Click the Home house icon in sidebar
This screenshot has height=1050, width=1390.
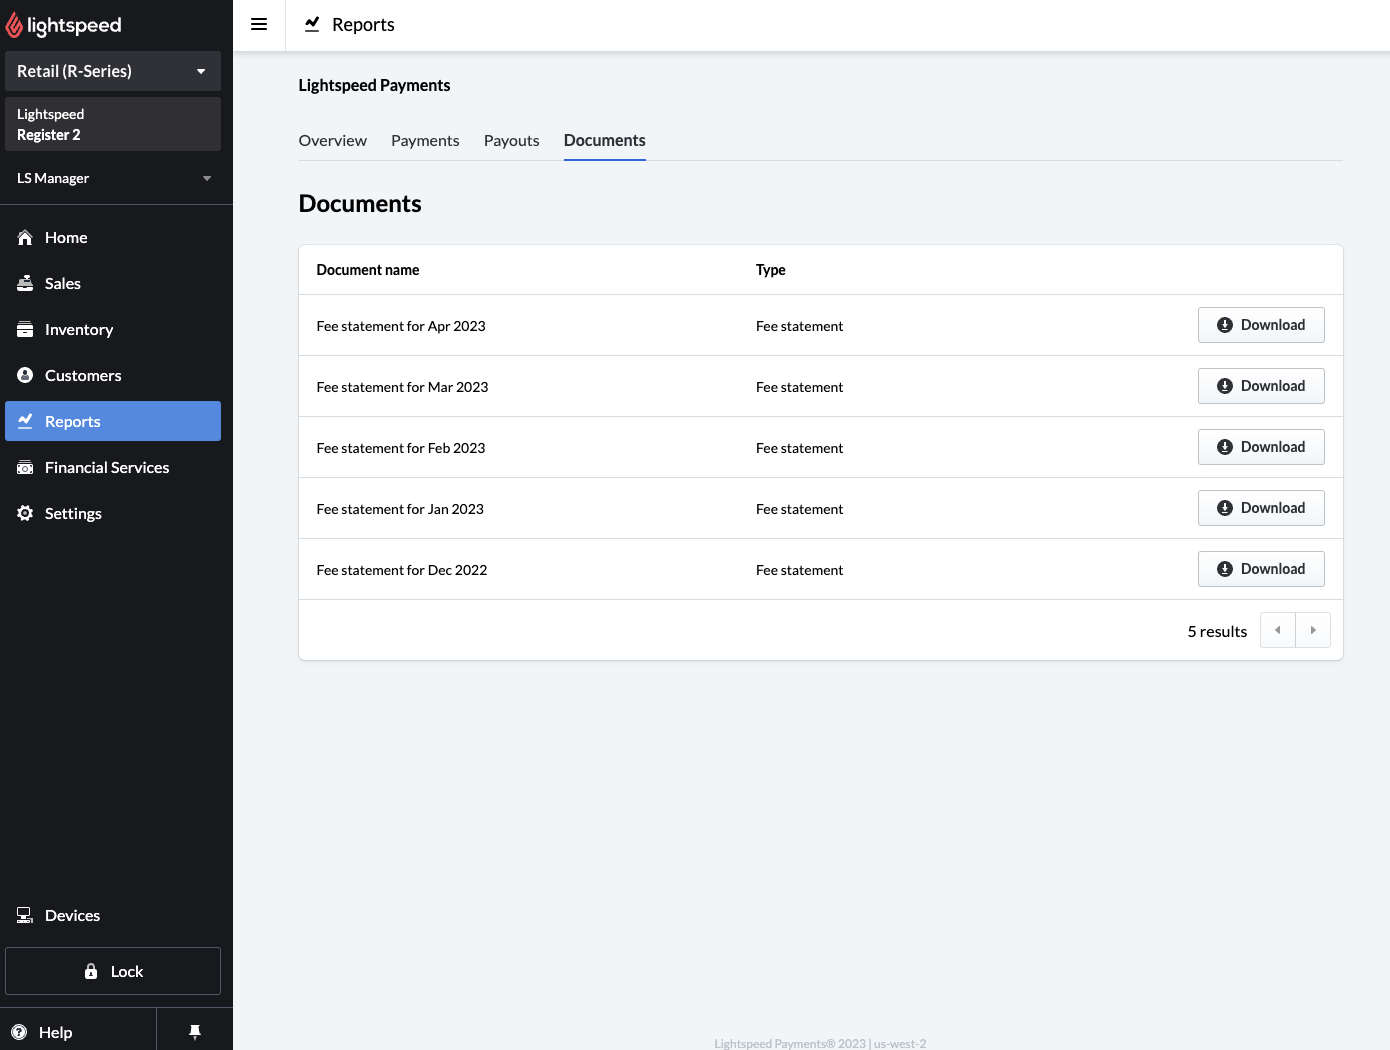(x=25, y=238)
